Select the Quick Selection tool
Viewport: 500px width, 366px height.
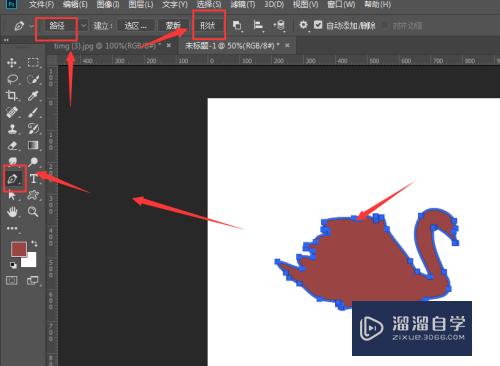coord(33,79)
